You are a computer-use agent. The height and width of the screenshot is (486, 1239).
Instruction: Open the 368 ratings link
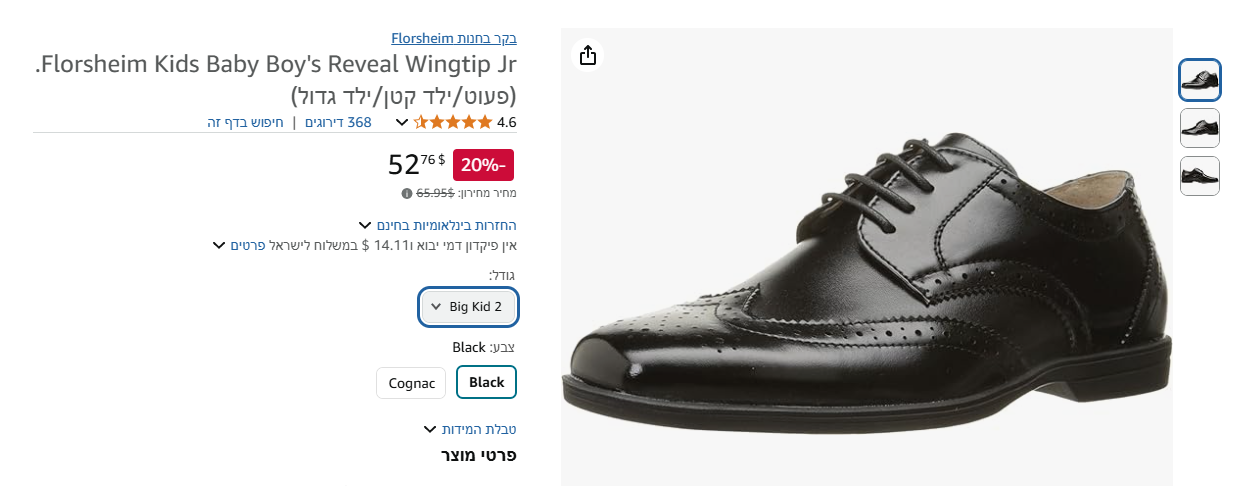339,123
